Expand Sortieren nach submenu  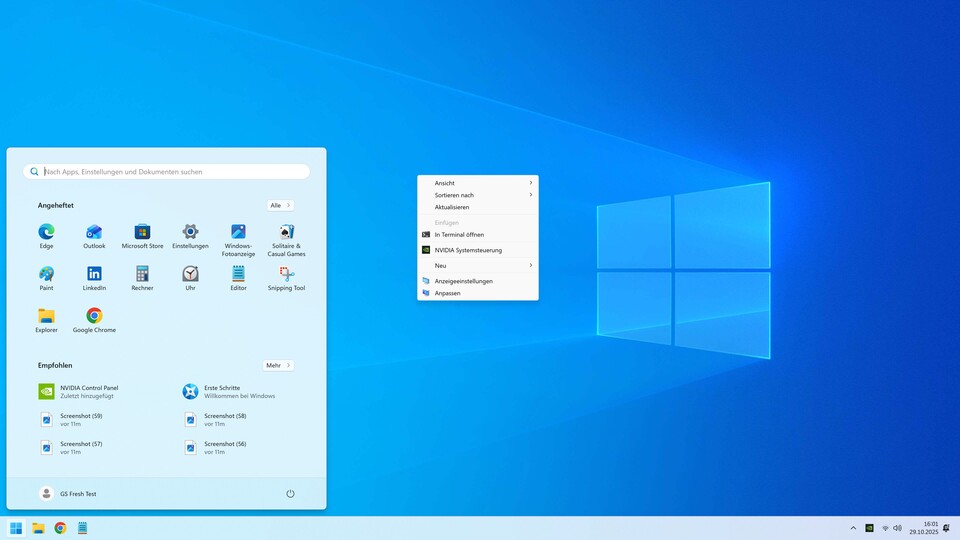click(x=478, y=195)
